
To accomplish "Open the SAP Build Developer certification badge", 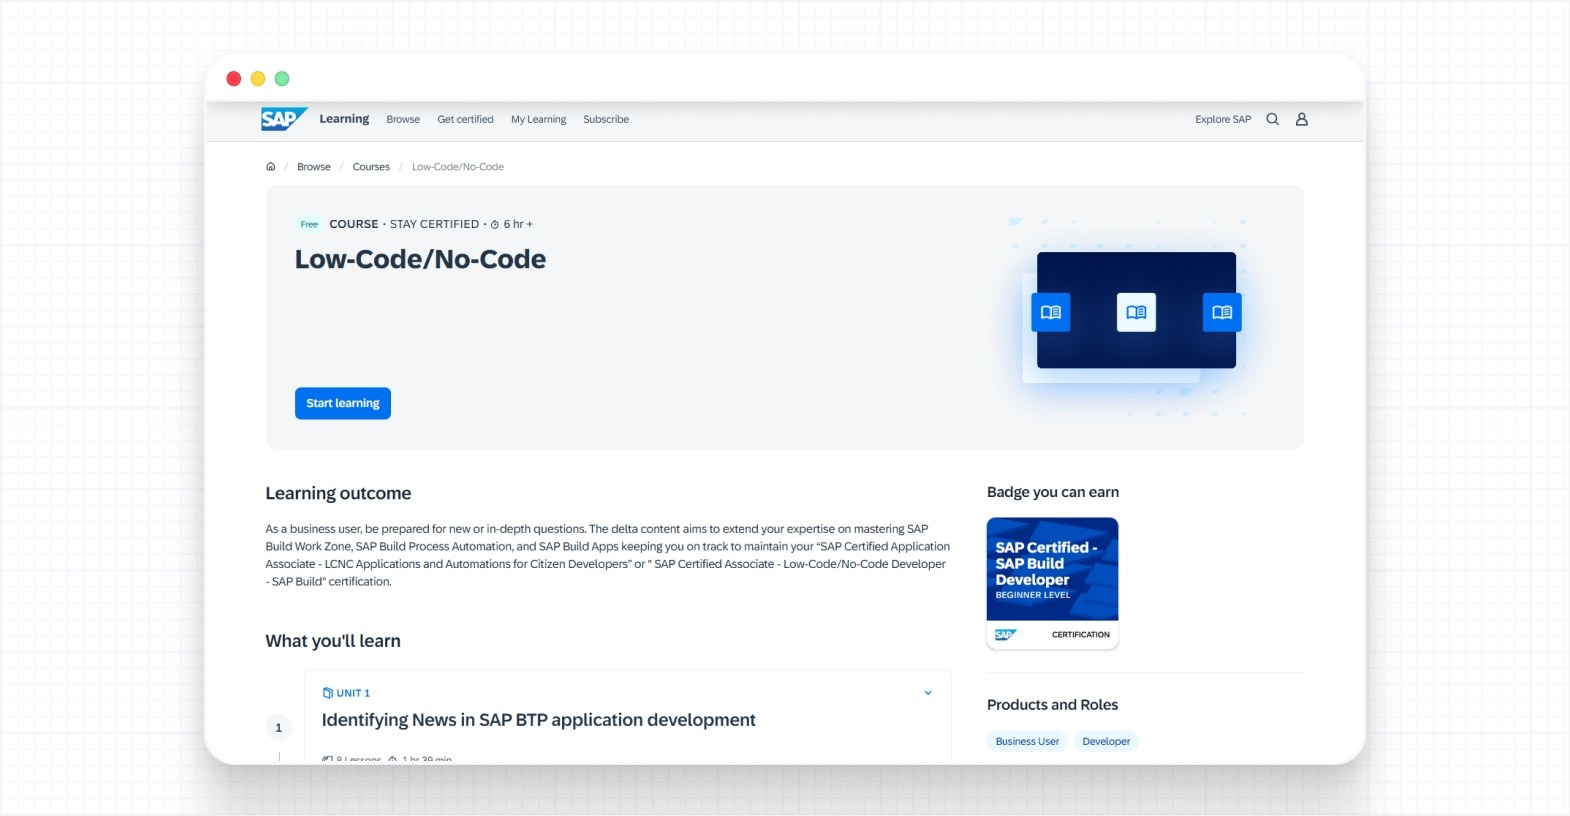I will coord(1052,583).
